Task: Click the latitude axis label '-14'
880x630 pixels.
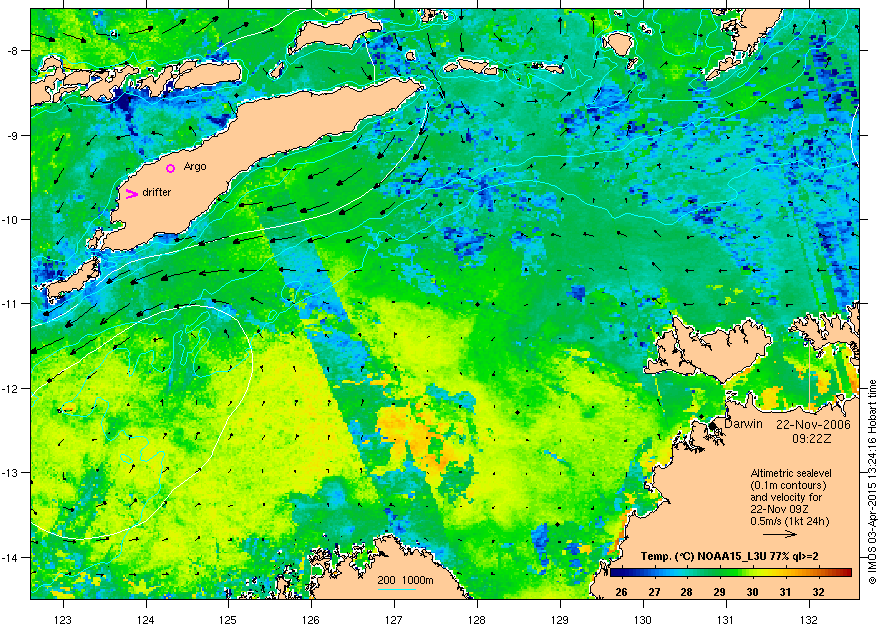Action: 11,557
